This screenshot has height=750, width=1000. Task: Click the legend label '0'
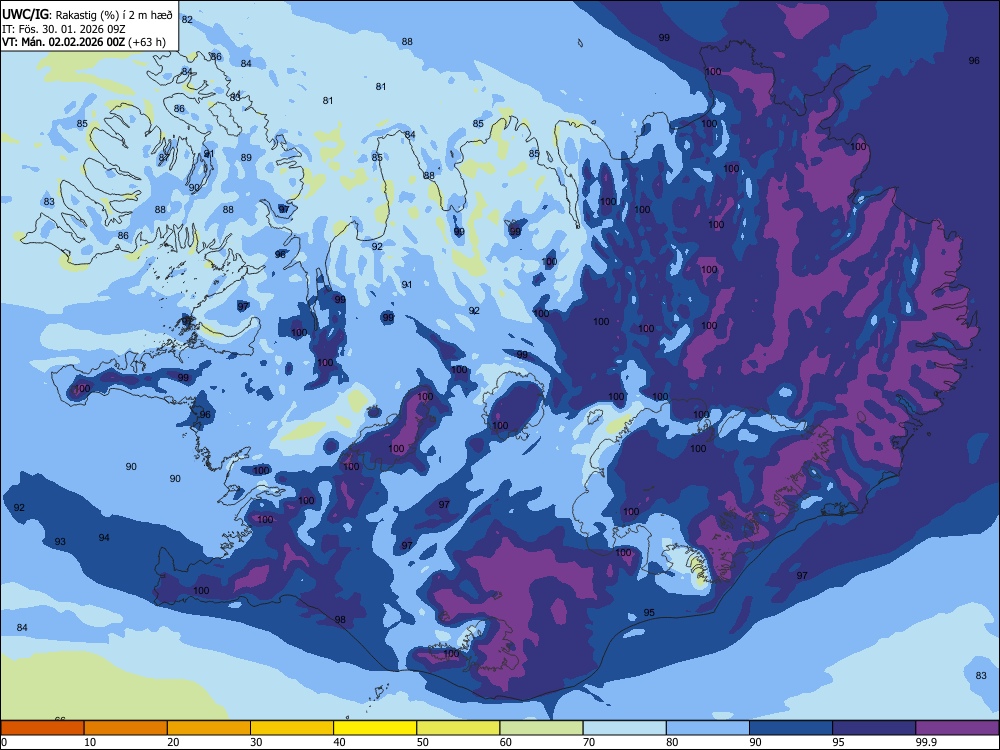4,742
